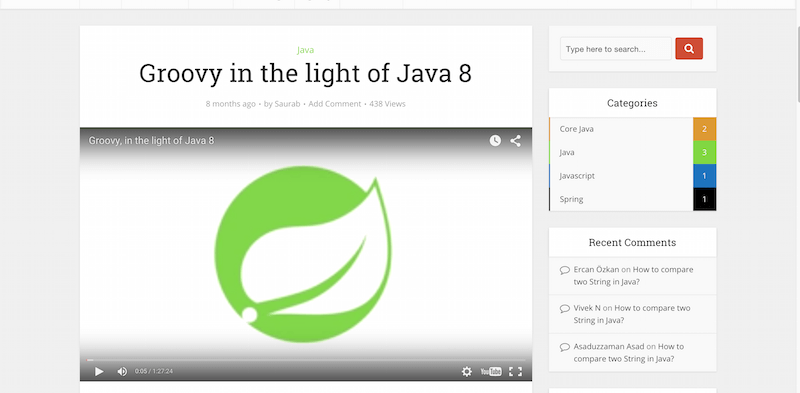
Task: Click comment bubble icon beside Asaduzzaman Asad
Action: (x=564, y=347)
